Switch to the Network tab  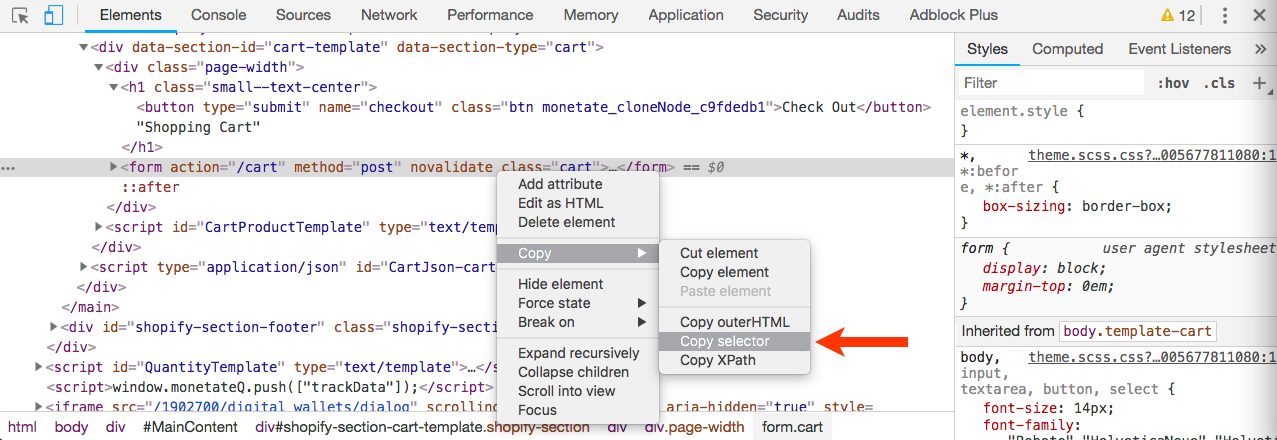coord(389,15)
